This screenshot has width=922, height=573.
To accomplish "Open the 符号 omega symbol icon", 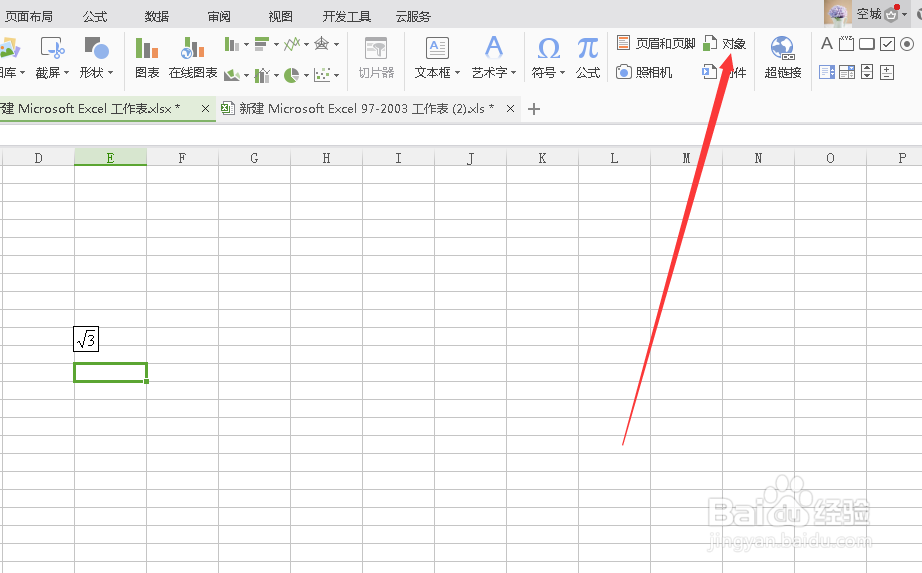I will [x=549, y=48].
